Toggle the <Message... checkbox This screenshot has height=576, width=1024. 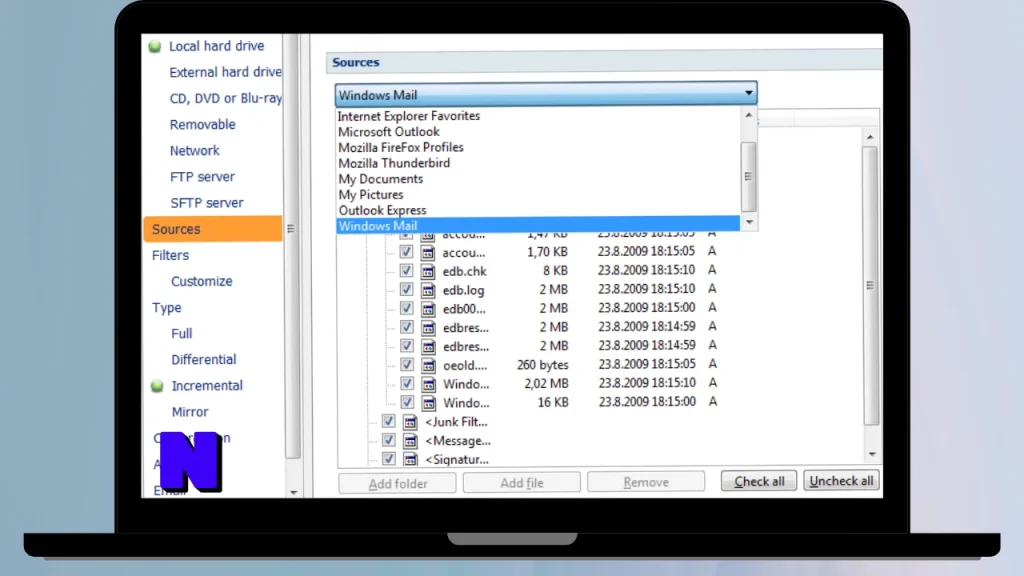click(389, 440)
